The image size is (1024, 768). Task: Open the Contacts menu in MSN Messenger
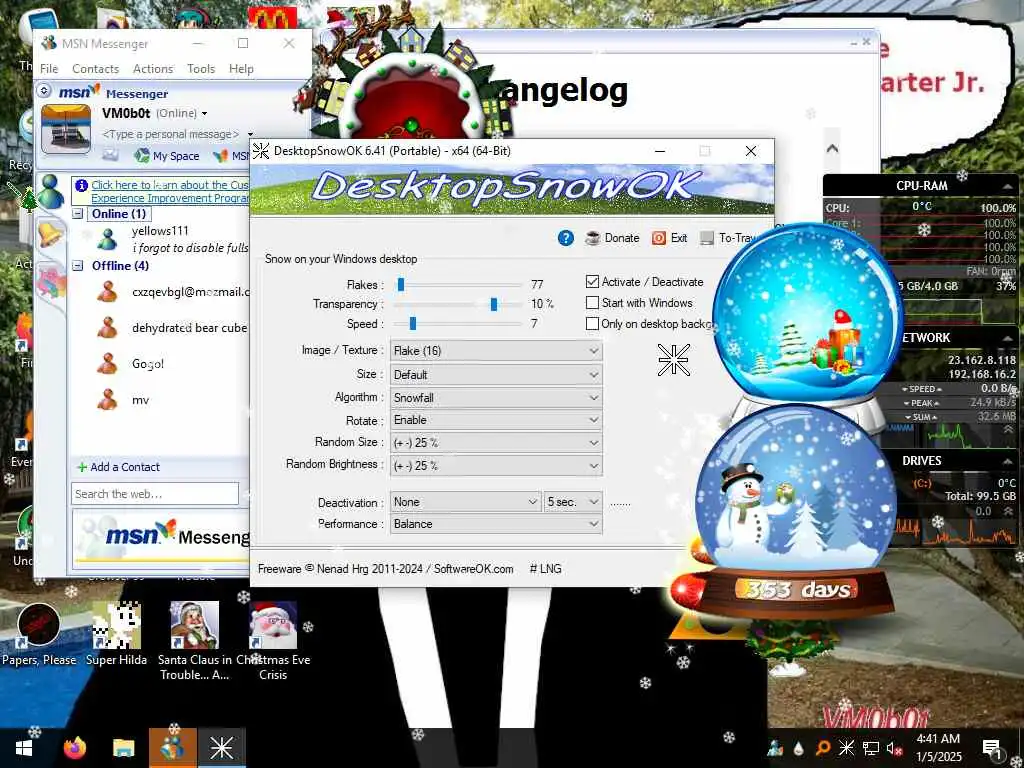[x=95, y=69]
